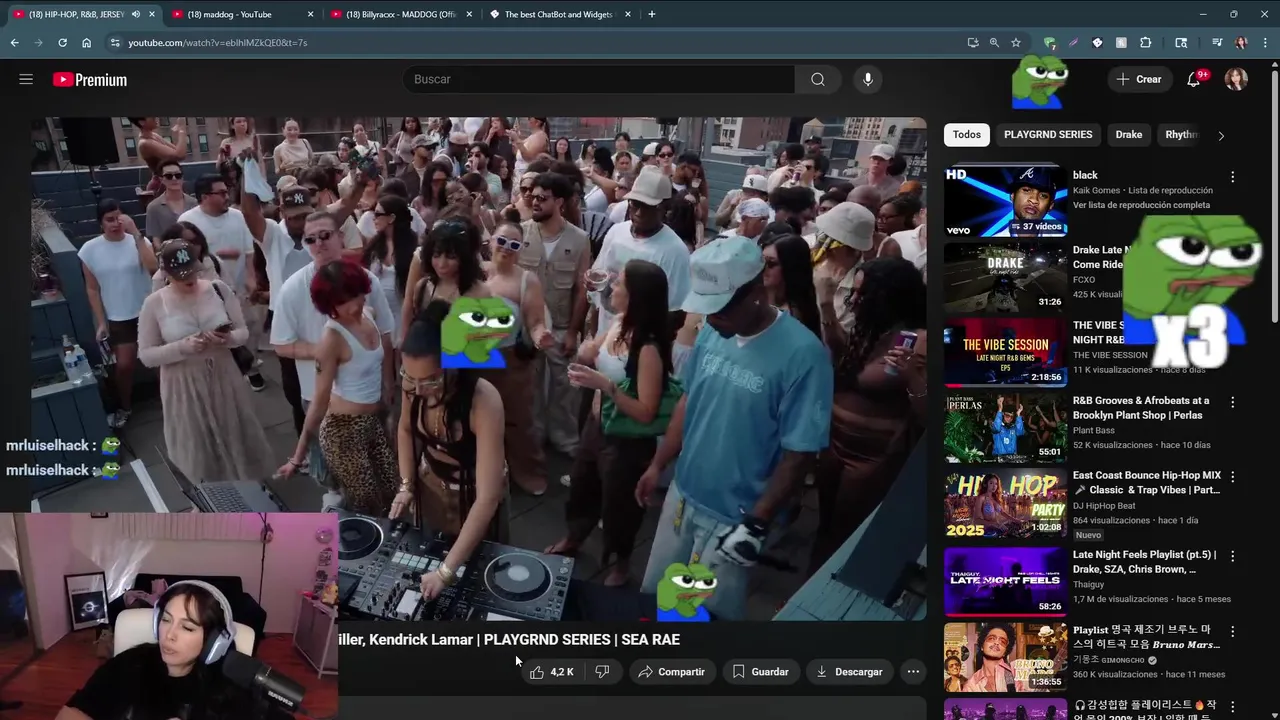This screenshot has width=1280, height=720.
Task: Click the 'Guardar' save button
Action: coord(760,672)
